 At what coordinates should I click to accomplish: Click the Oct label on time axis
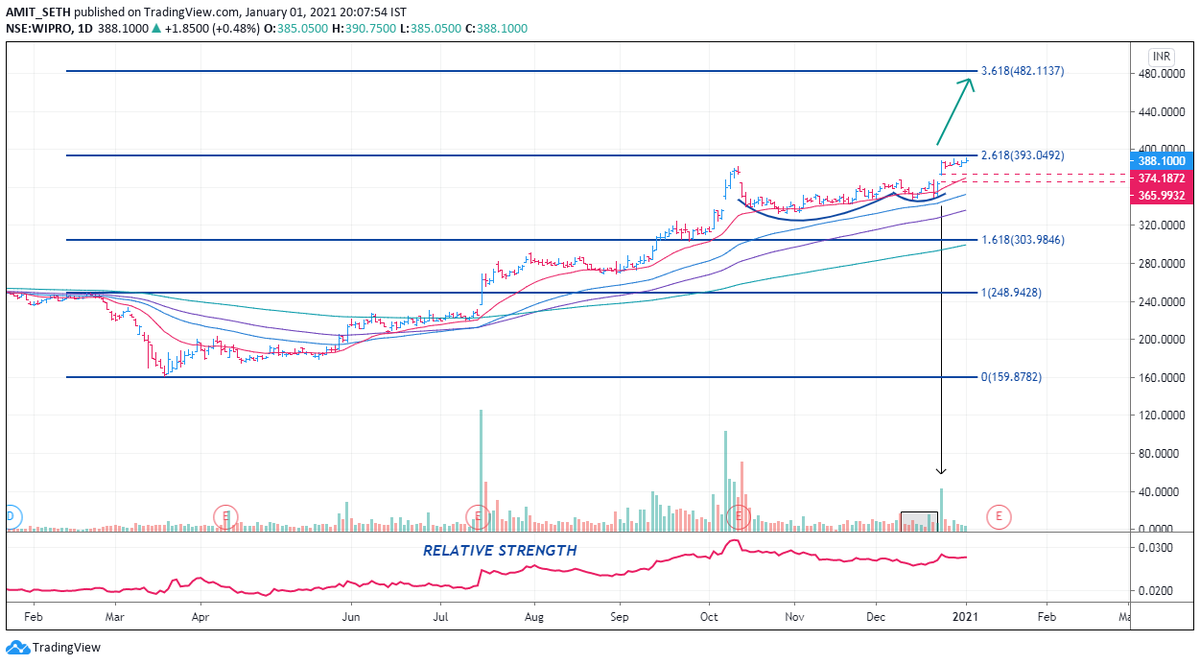709,619
